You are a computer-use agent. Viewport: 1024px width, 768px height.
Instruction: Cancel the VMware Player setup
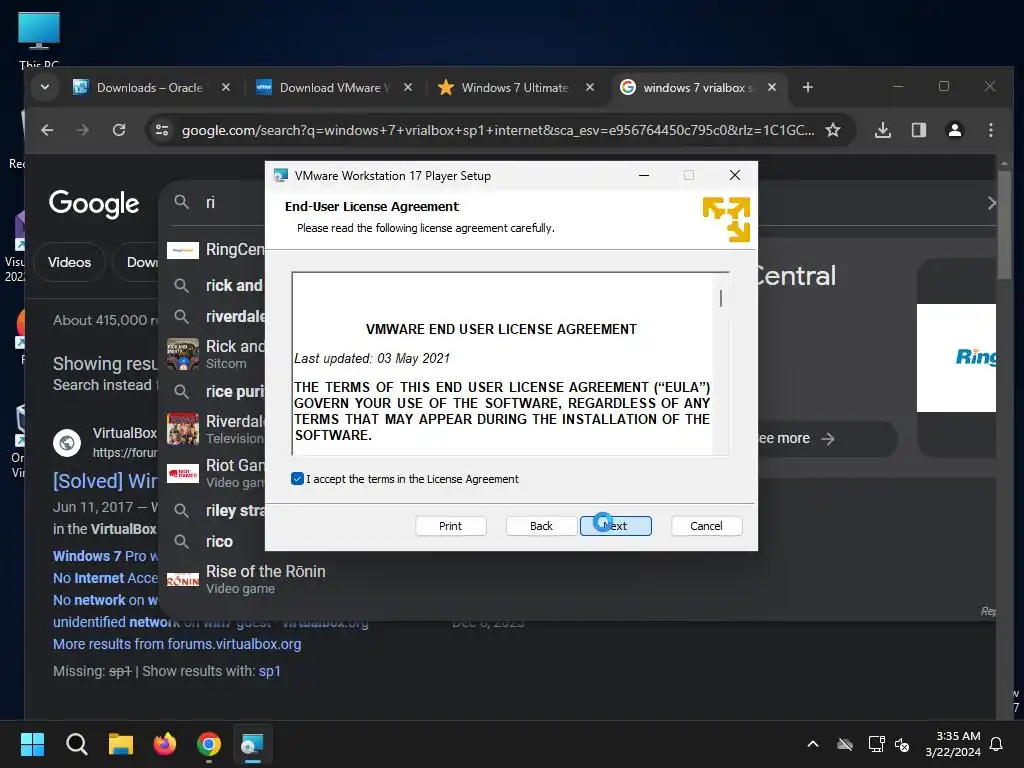706,526
